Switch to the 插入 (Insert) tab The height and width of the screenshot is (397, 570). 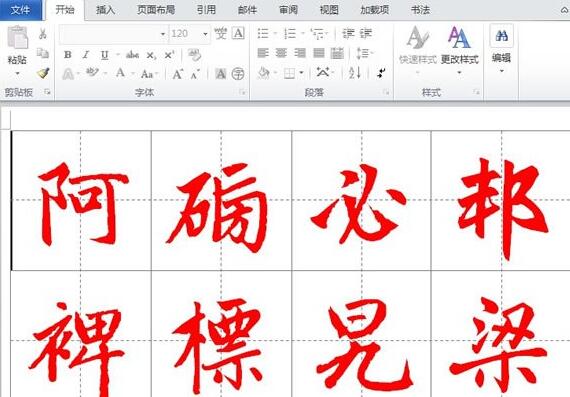coord(105,10)
